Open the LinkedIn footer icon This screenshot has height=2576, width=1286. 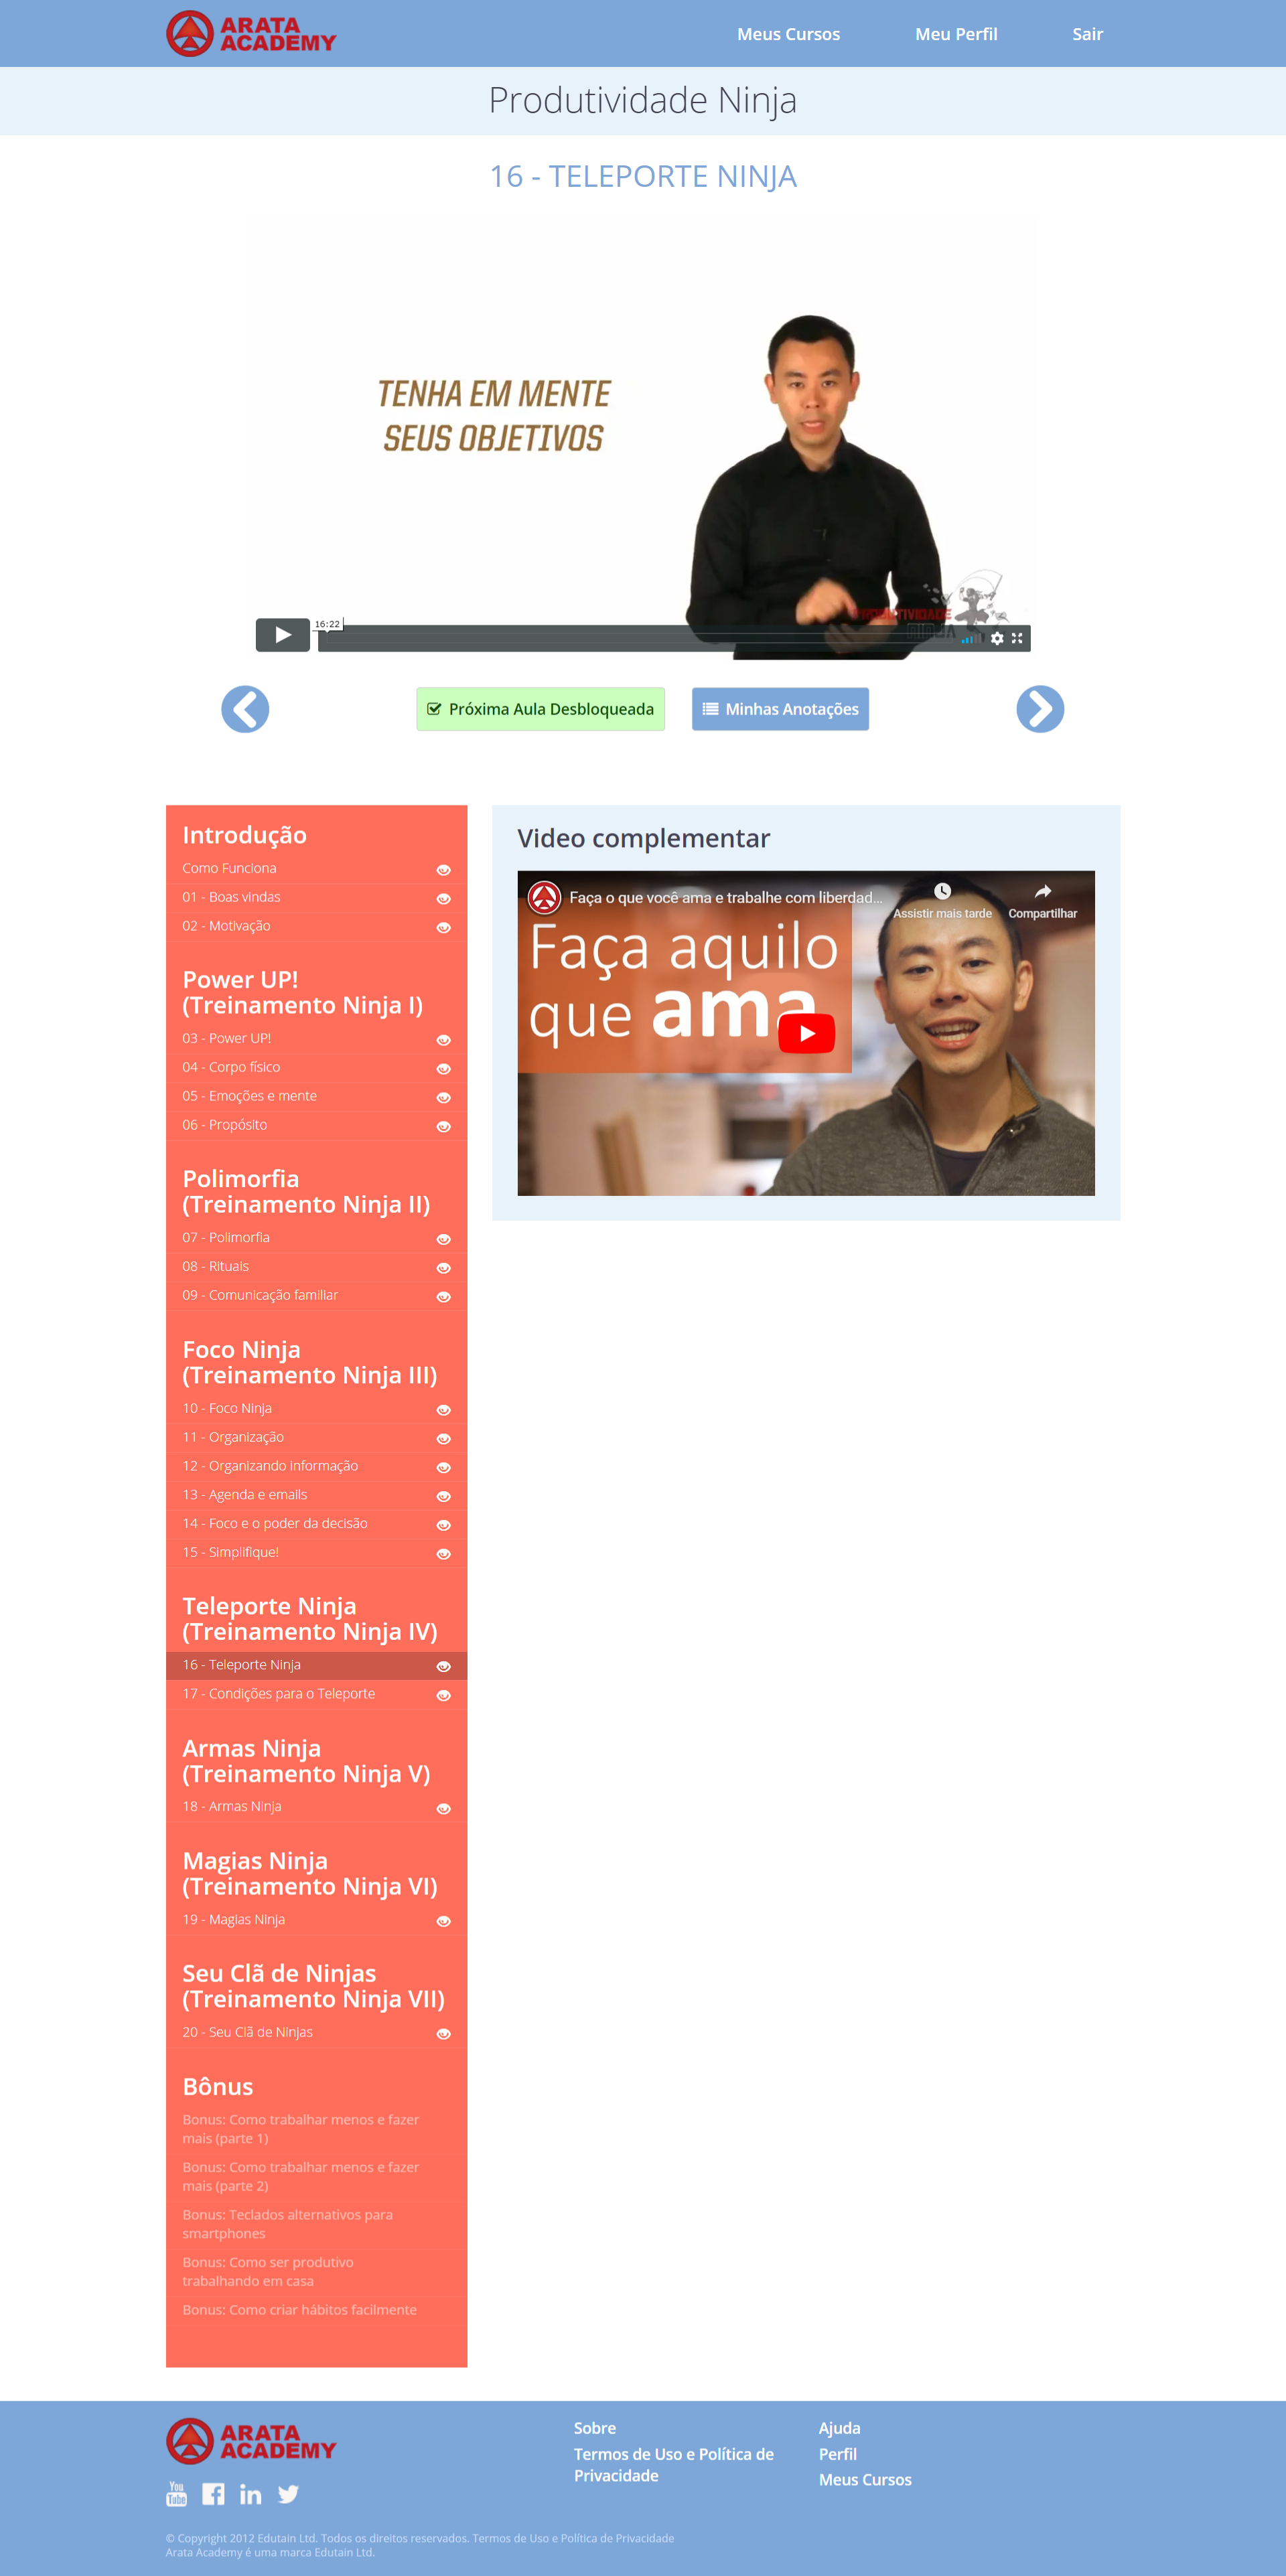250,2493
